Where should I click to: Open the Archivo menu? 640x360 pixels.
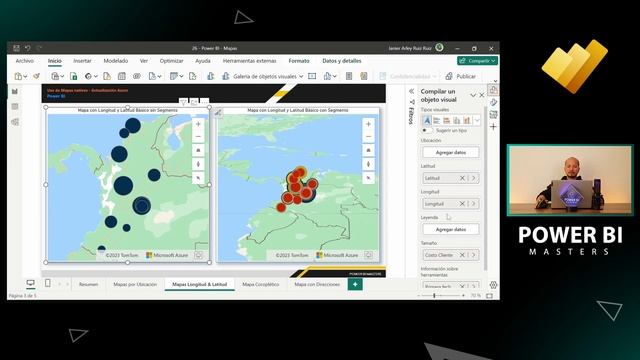point(24,61)
